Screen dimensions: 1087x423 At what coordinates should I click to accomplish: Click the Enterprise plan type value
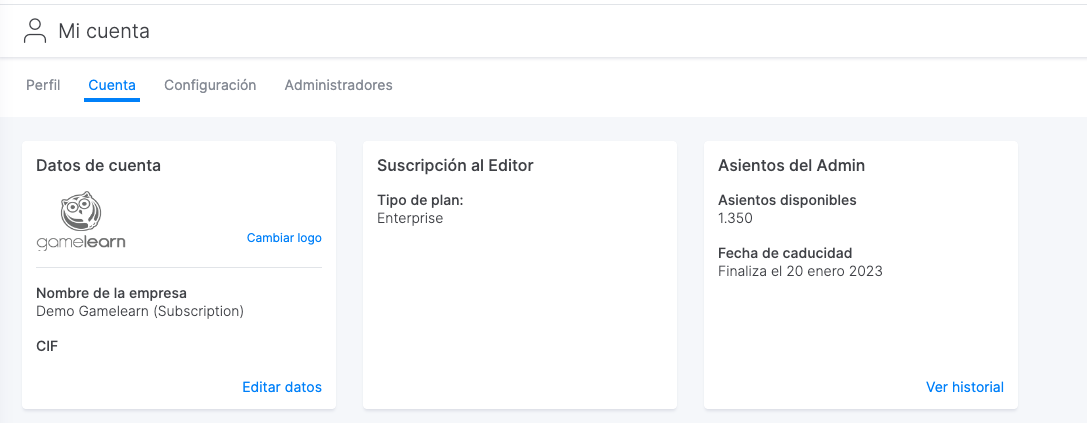410,218
